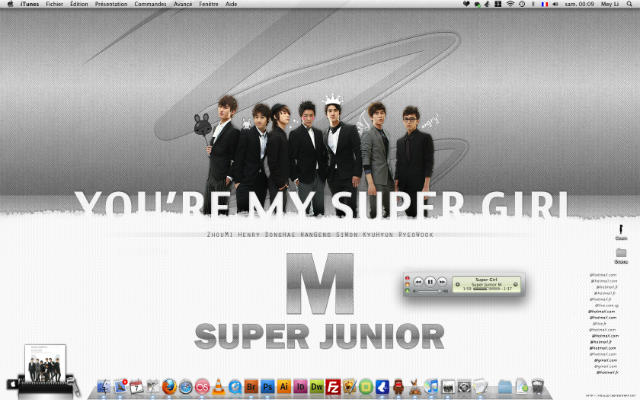Screen dimensions: 640x400
Task: Open the Apple menu
Action: (10, 4)
